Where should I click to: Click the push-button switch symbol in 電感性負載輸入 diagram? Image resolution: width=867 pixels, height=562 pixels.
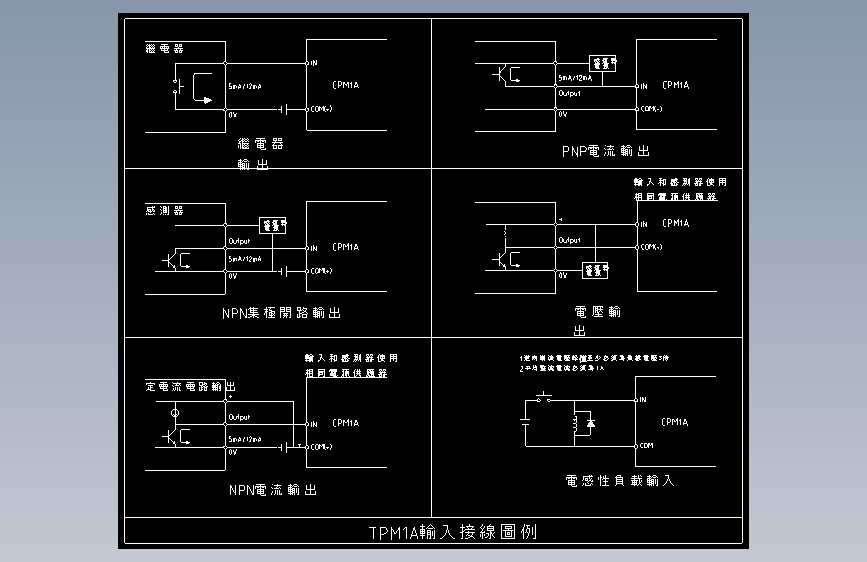[x=544, y=397]
